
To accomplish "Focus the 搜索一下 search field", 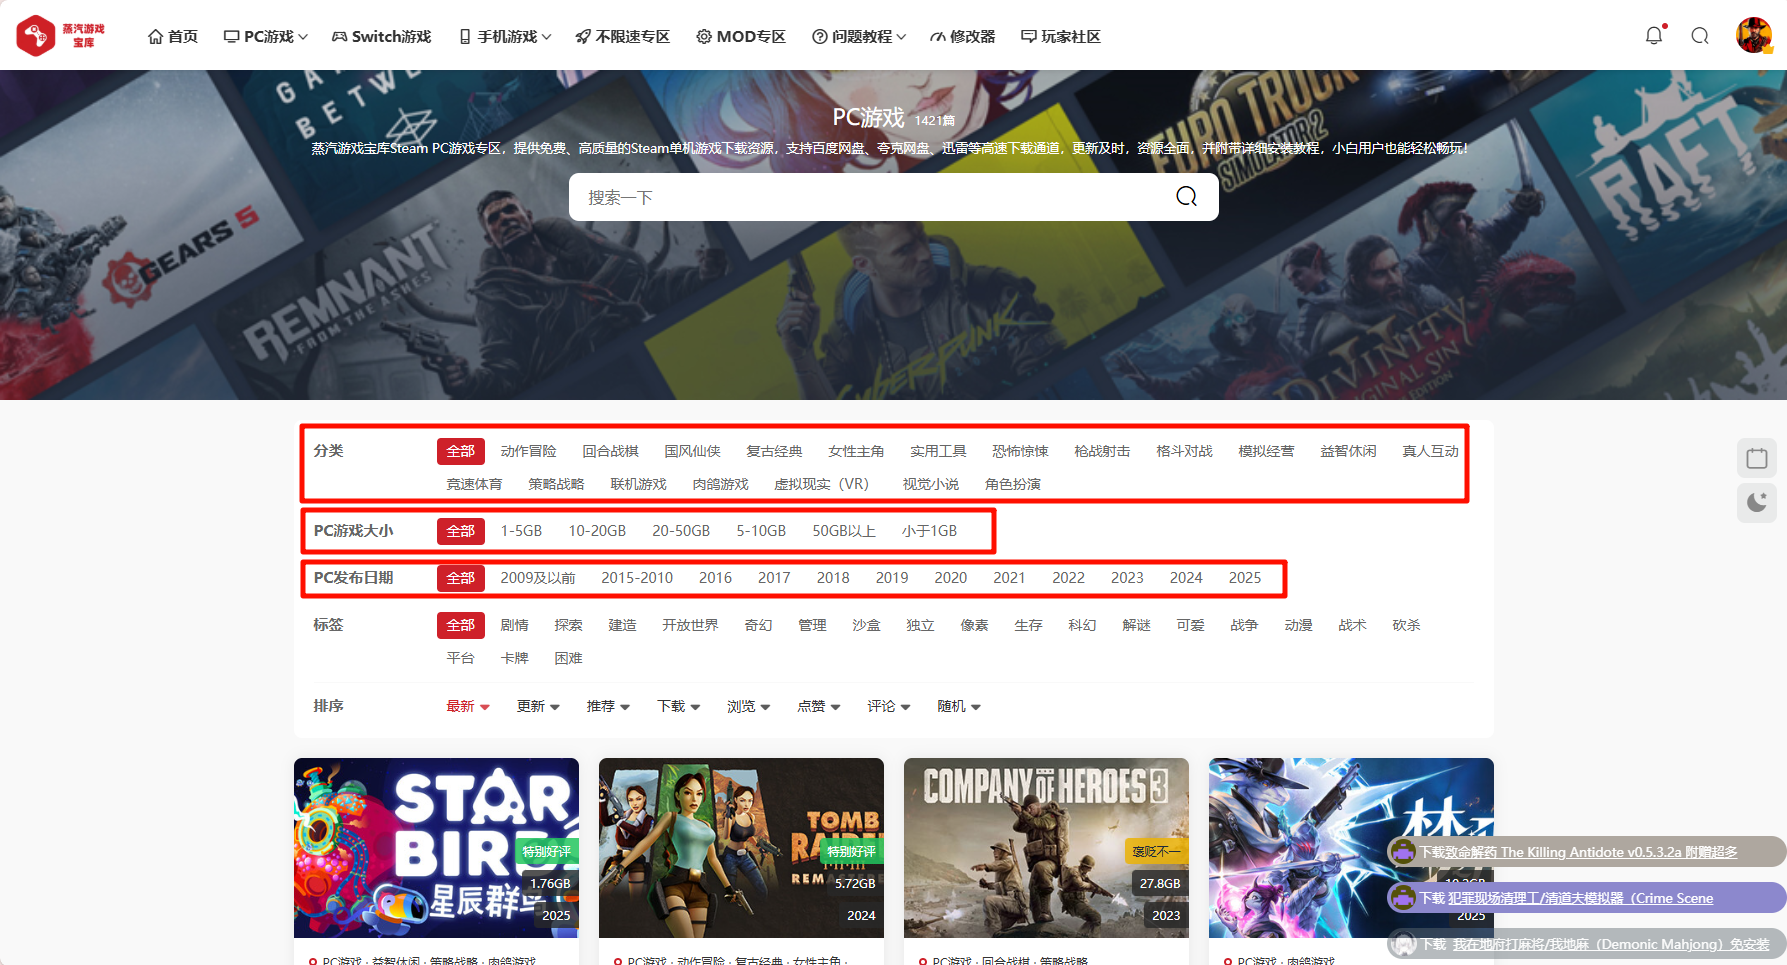I will (870, 197).
